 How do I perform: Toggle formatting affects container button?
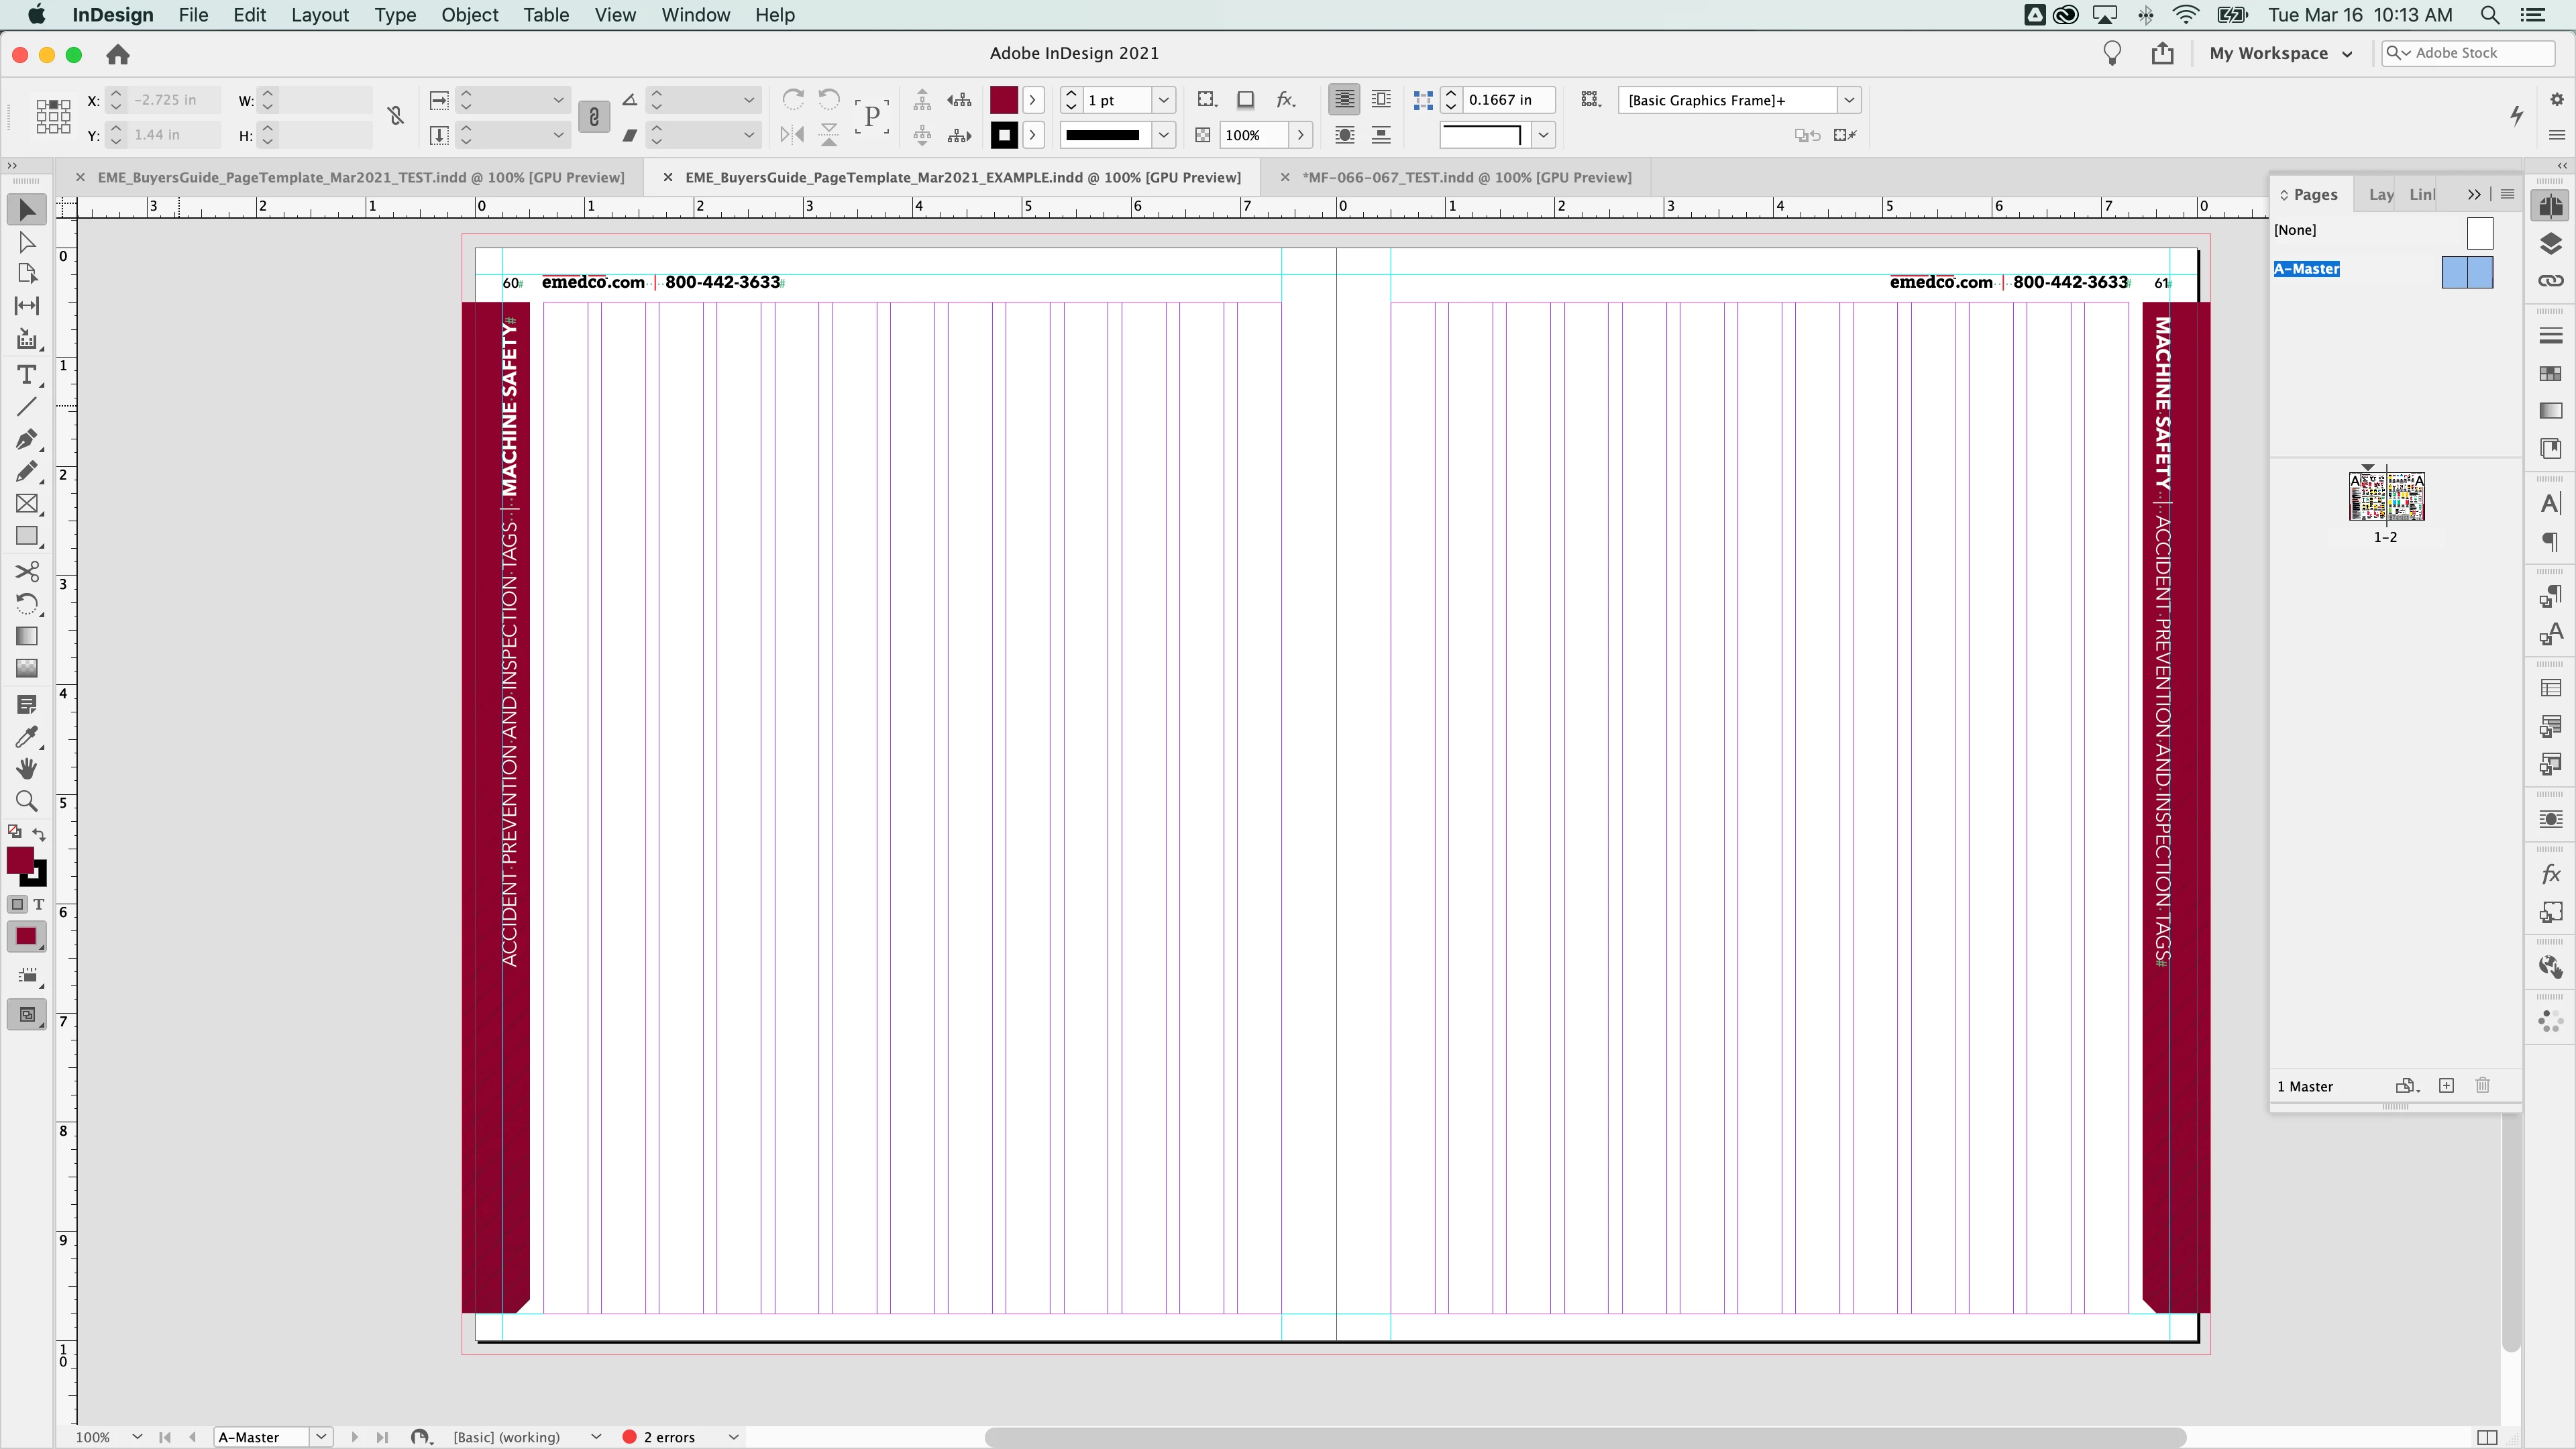coord(17,904)
